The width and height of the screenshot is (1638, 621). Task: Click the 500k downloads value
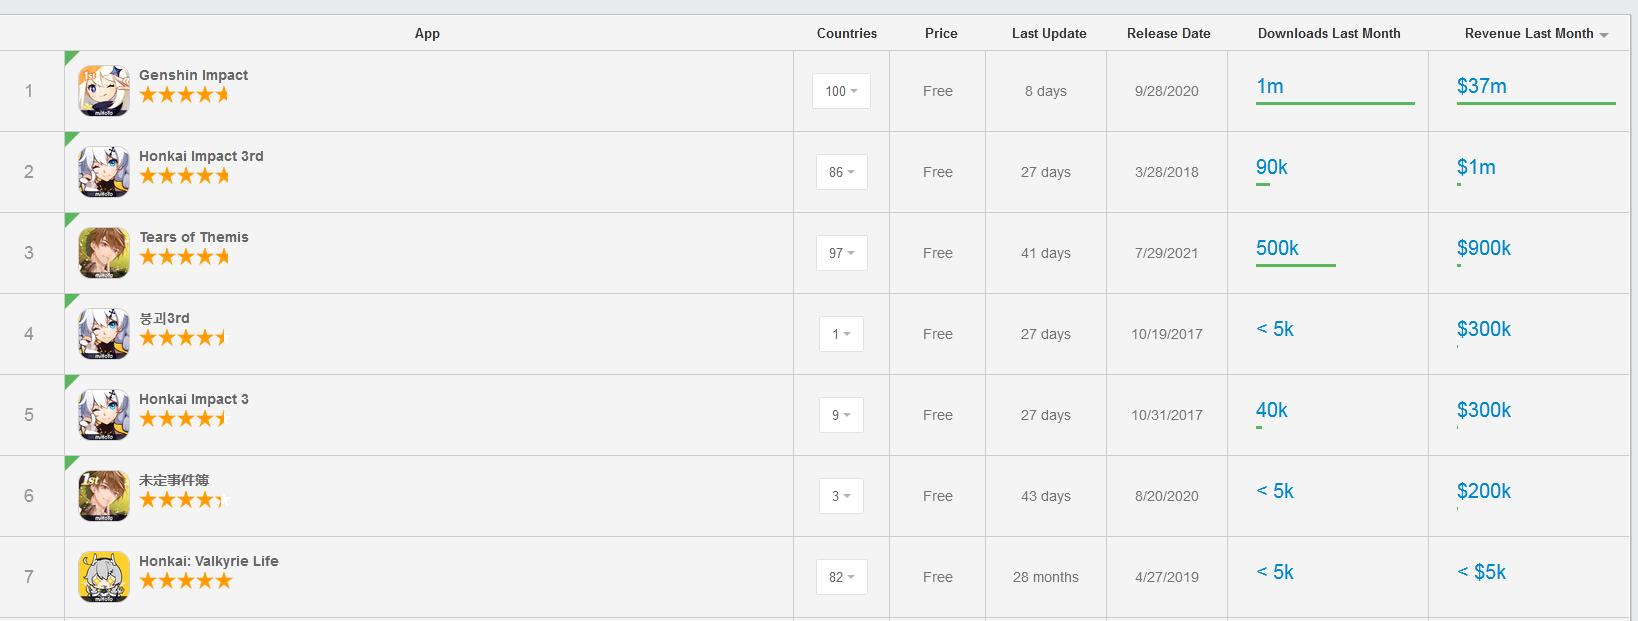pyautogui.click(x=1277, y=248)
